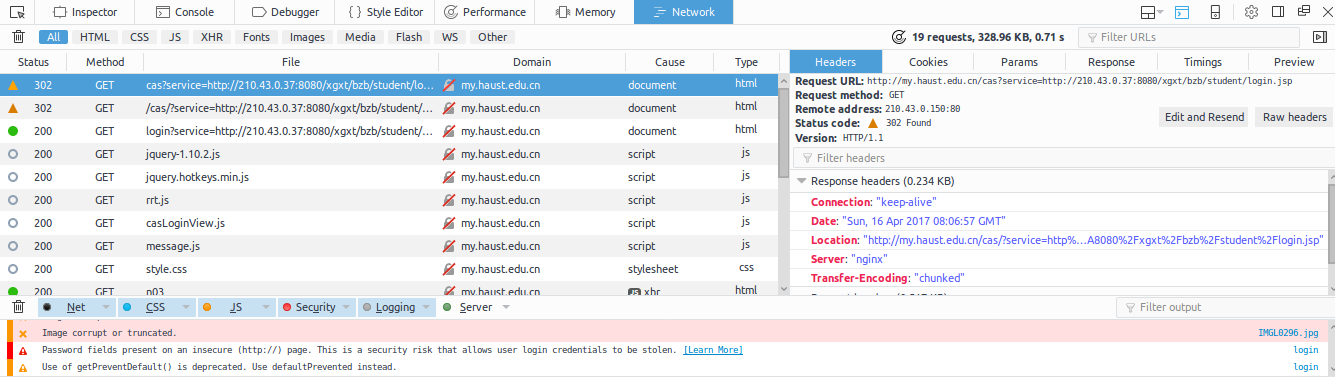
Task: Toggle the Other request filter
Action: point(492,37)
